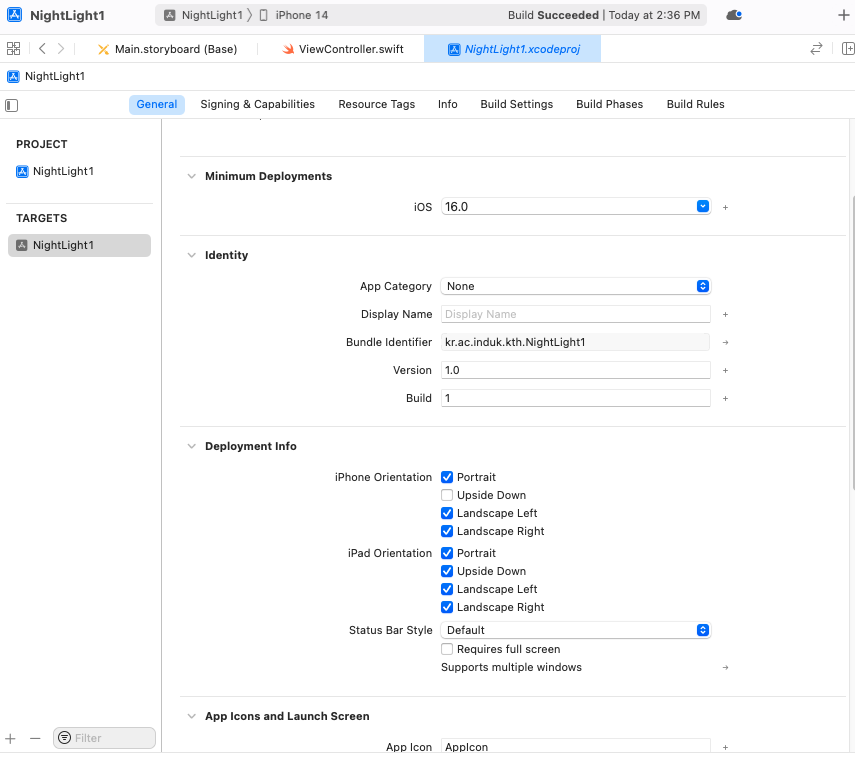Uncheck iPhone Landscape Right
This screenshot has height=758, width=855.
click(x=447, y=531)
